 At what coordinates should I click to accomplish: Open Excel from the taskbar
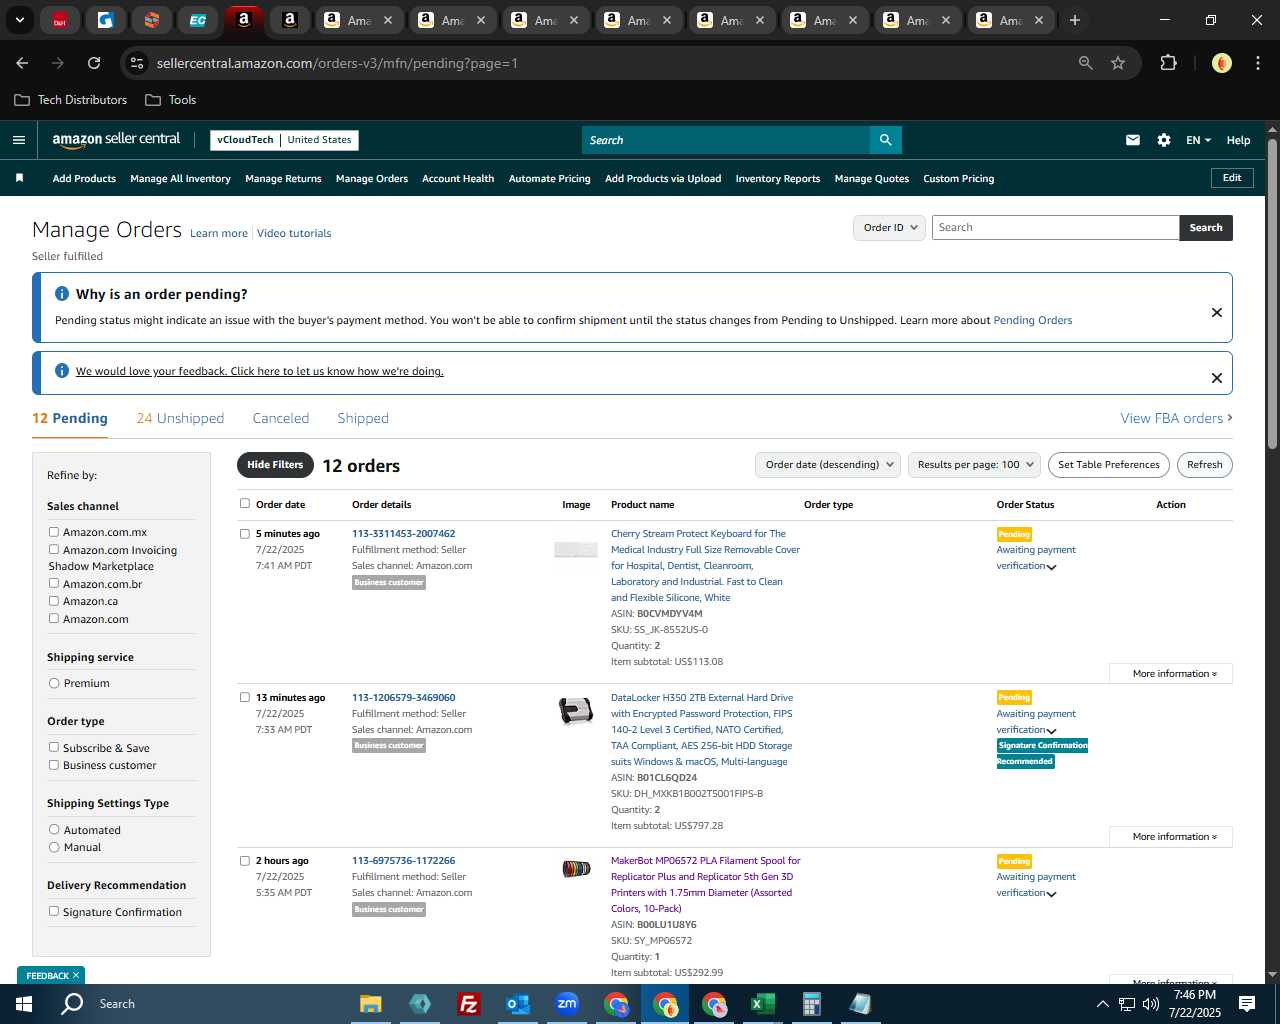click(762, 1004)
